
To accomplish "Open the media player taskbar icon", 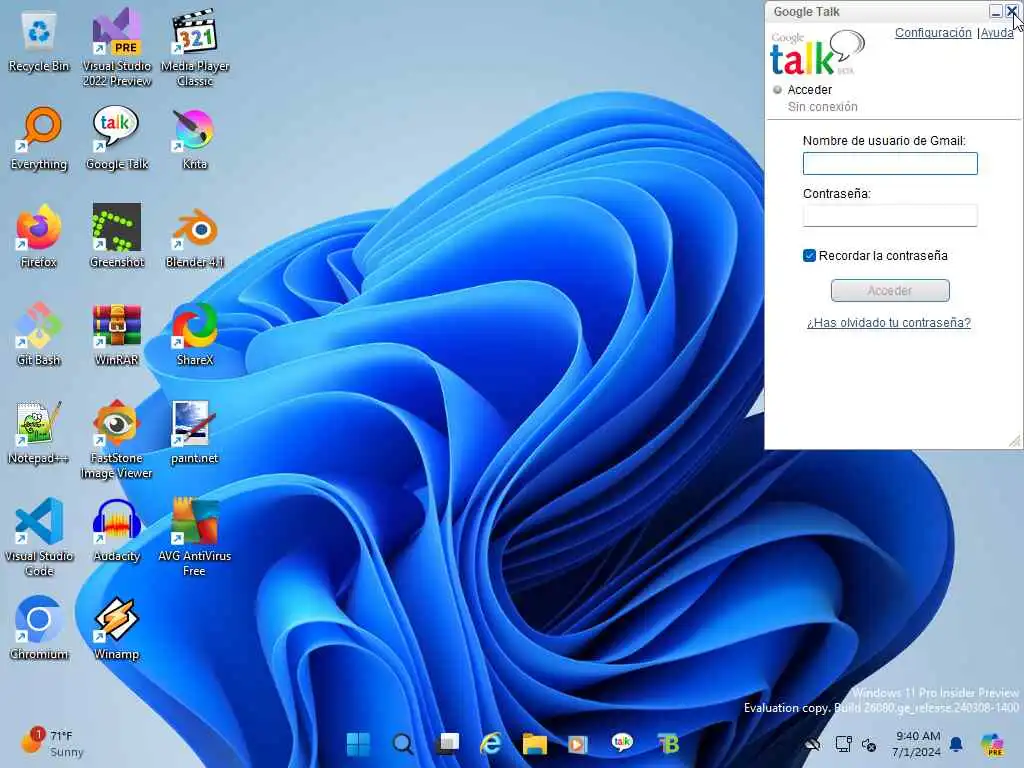I will pyautogui.click(x=578, y=744).
